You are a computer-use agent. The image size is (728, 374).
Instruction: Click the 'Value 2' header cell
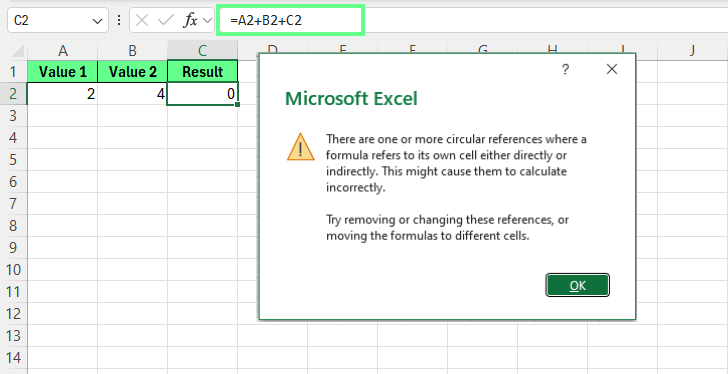132,72
